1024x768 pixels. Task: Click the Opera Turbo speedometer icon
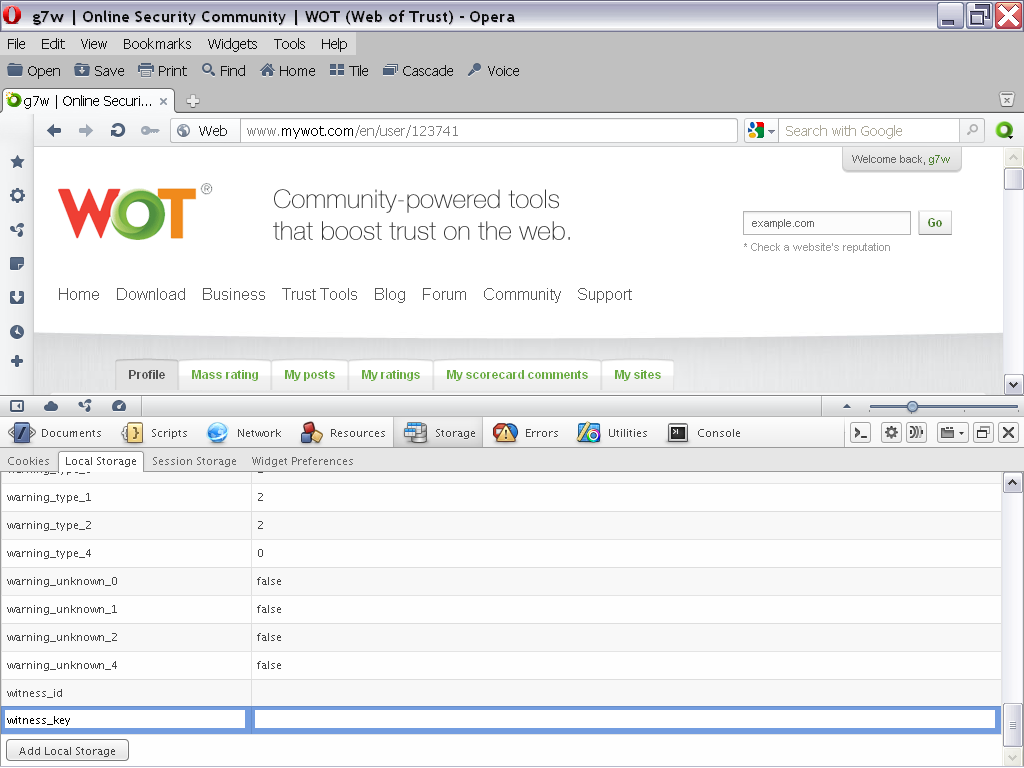click(x=119, y=406)
